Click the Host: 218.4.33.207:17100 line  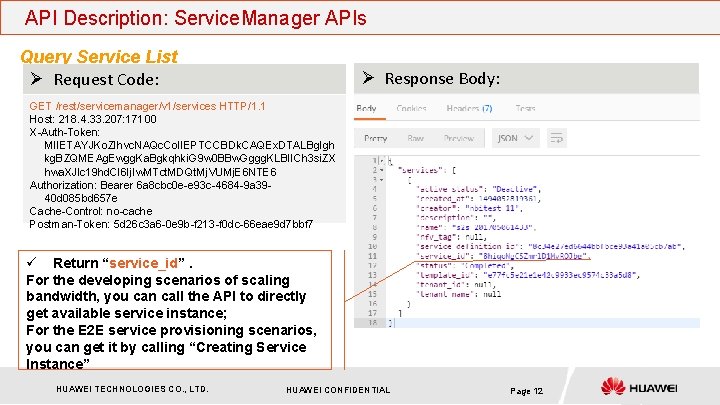coord(93,119)
